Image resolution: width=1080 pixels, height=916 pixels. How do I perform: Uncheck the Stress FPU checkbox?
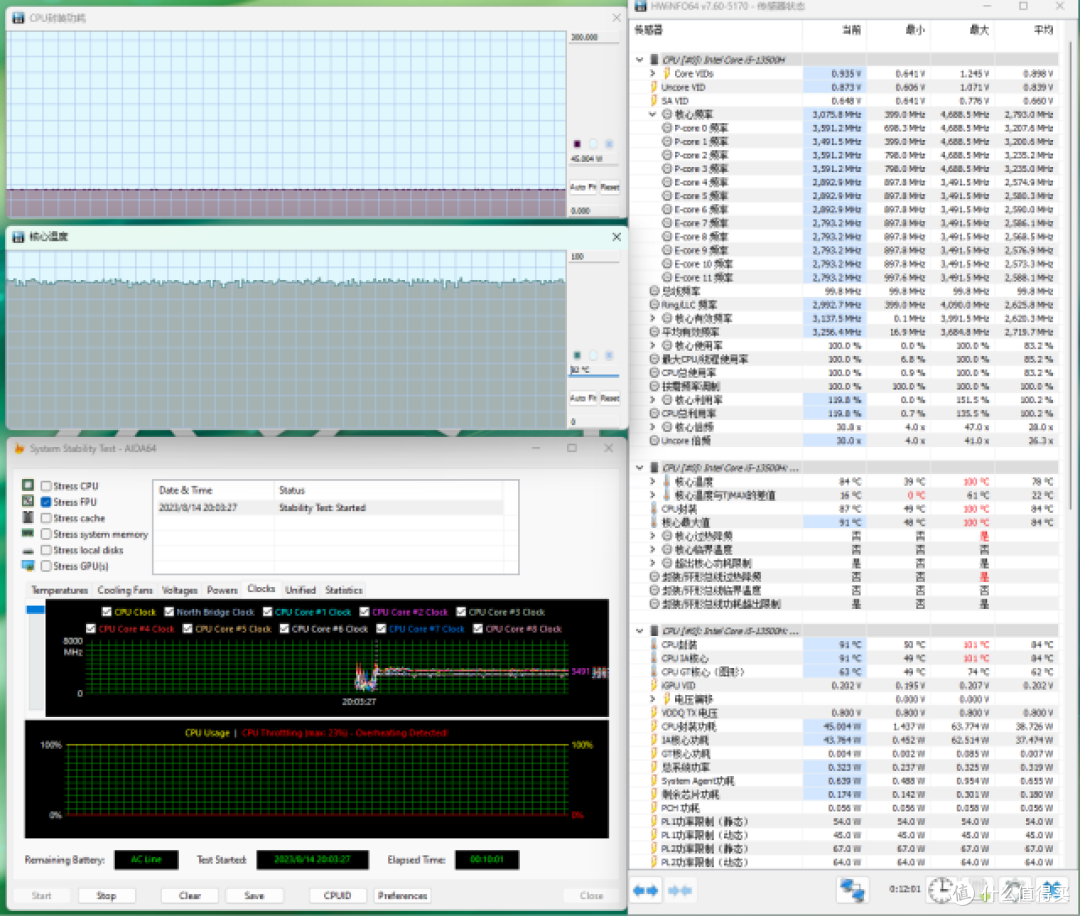coord(46,502)
